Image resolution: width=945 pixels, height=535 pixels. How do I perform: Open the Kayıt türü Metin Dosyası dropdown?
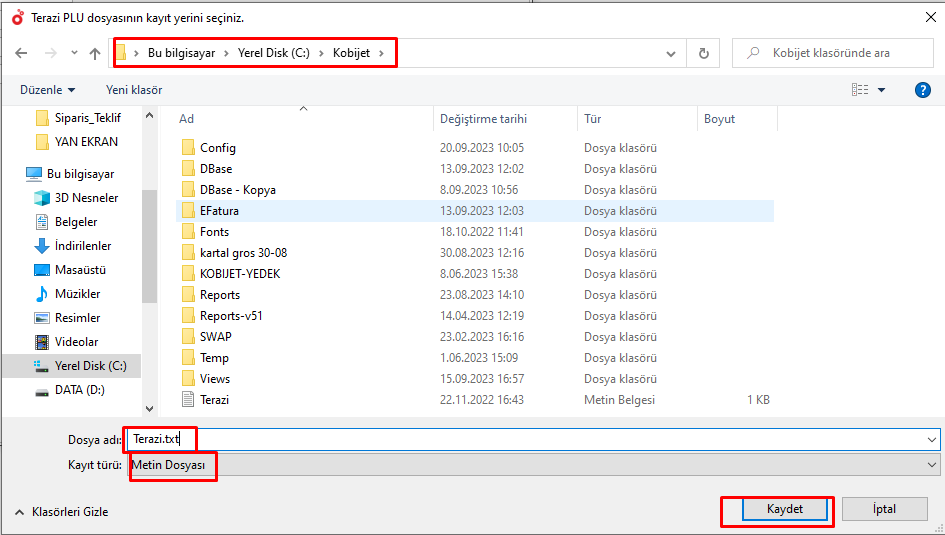click(x=535, y=465)
